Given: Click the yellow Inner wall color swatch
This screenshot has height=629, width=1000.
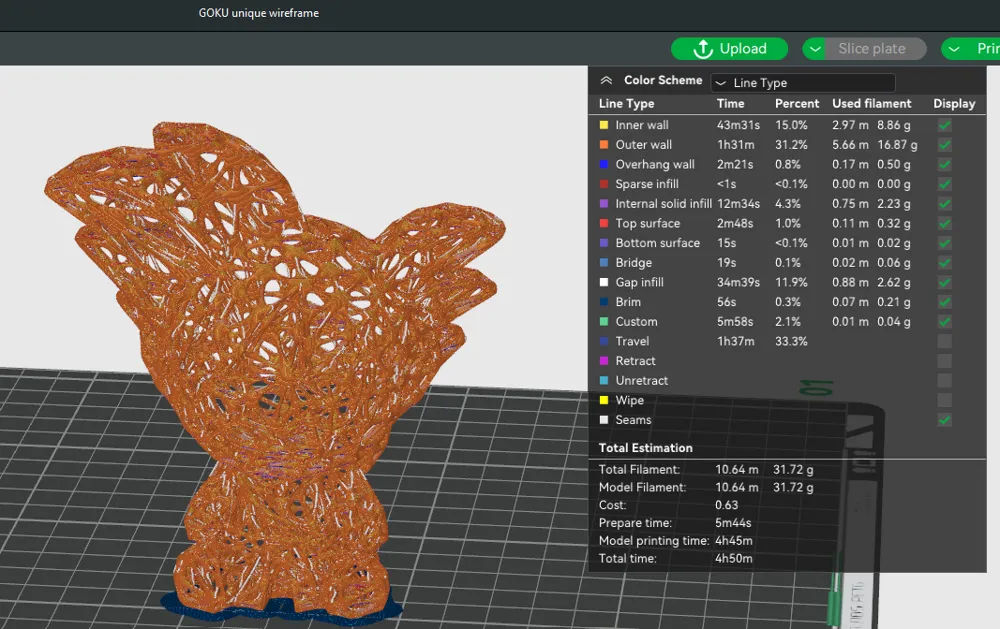Looking at the screenshot, I should [604, 125].
